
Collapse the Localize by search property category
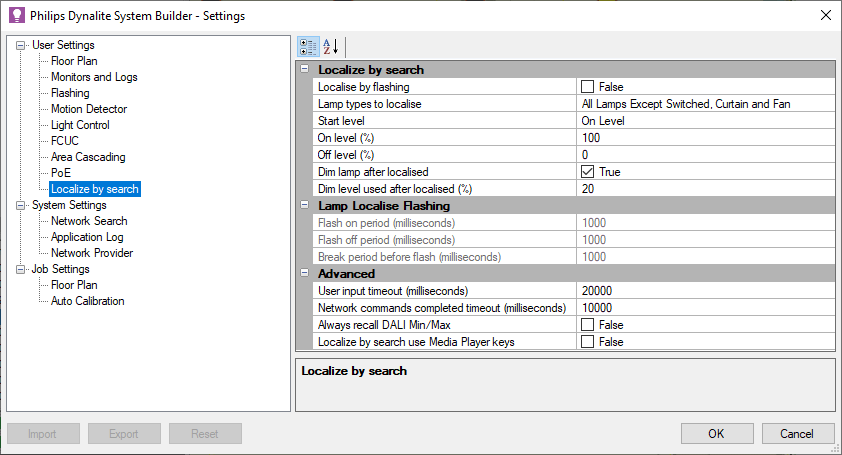[x=304, y=69]
